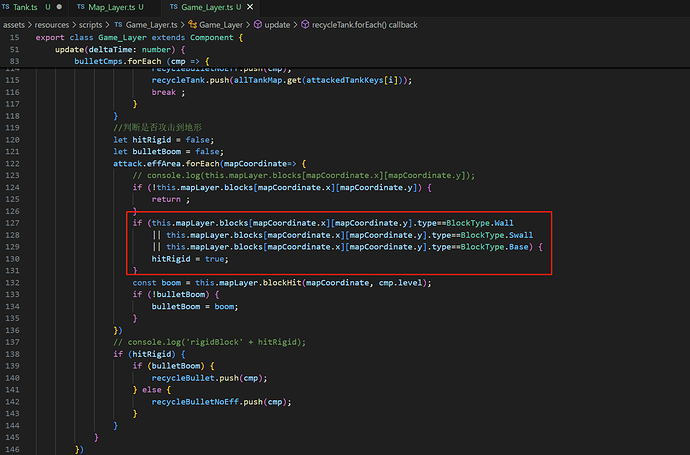The width and height of the screenshot is (690, 455).
Task: Click line number 115 in the gutter
Action: (12, 80)
